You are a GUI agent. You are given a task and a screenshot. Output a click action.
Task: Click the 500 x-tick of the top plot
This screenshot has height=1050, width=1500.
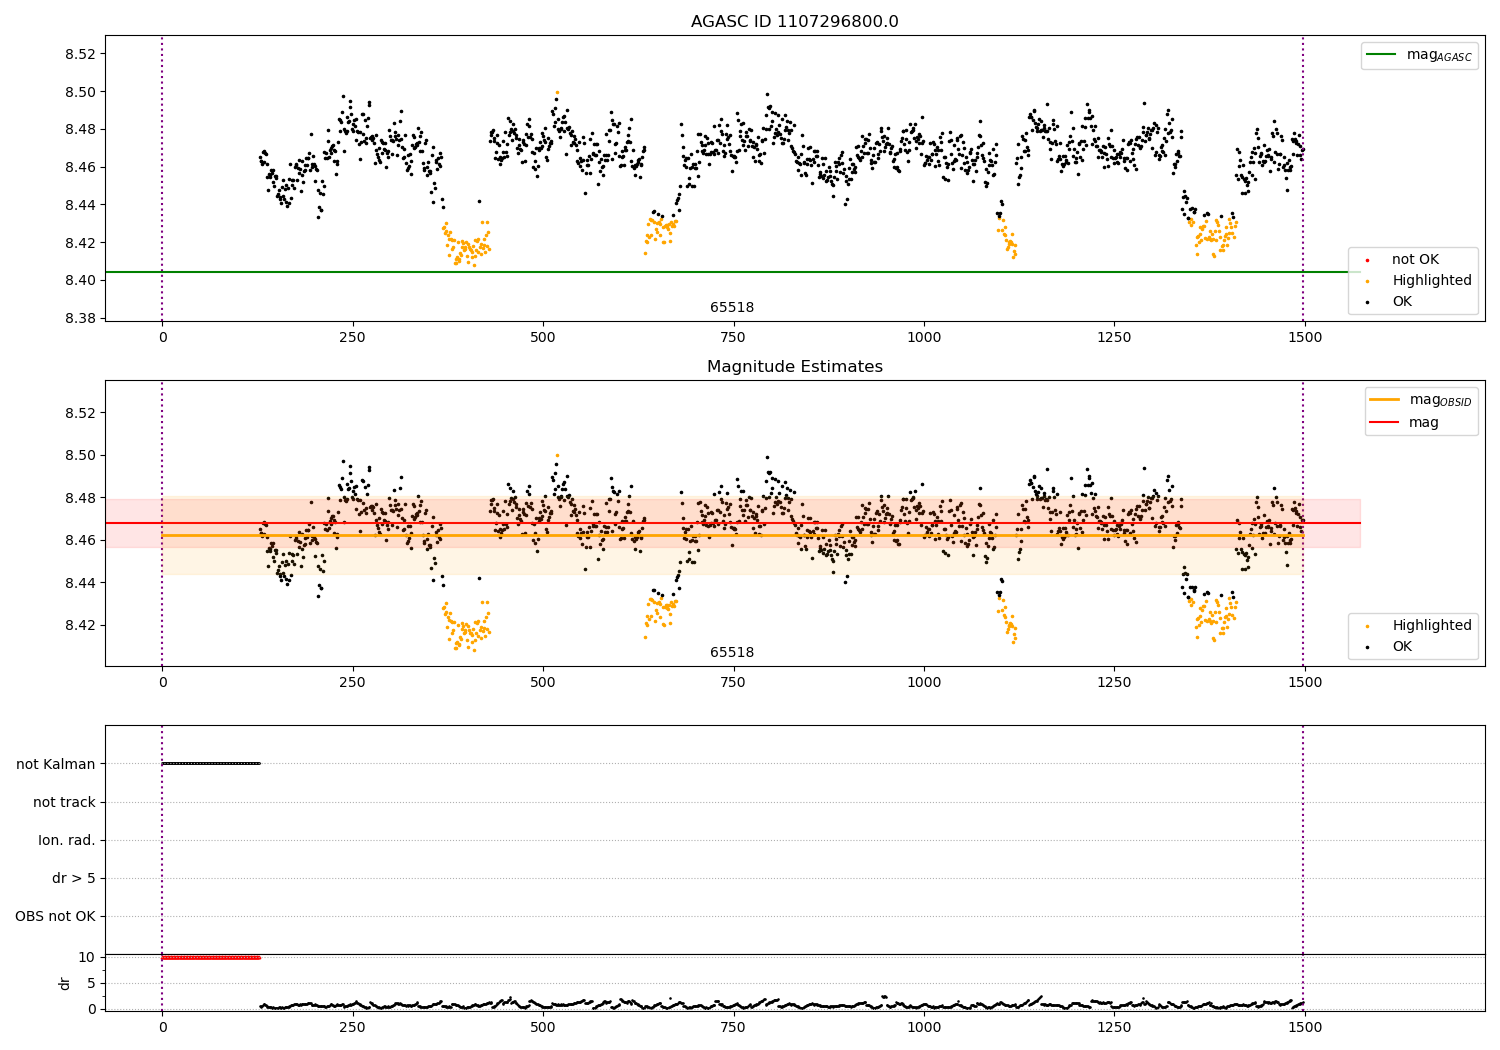[543, 338]
